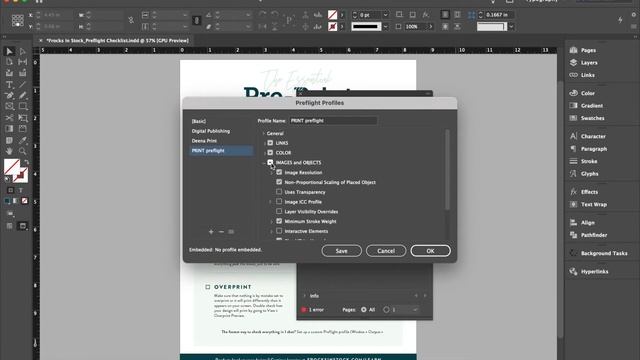Toggle the LINKS category checkbox
This screenshot has height=360, width=640.
pos(270,143)
